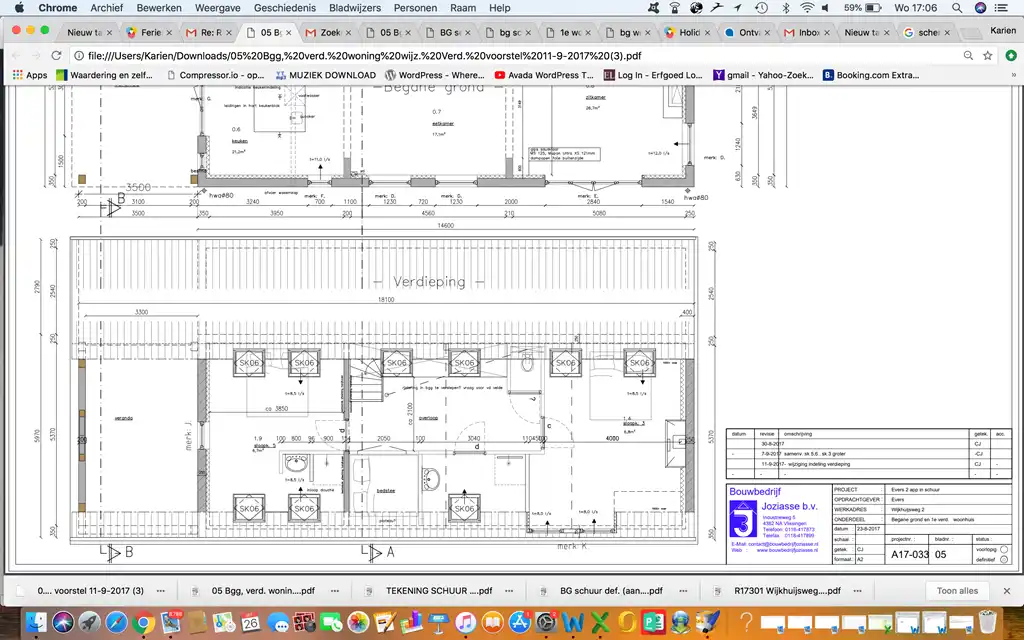1024x640 pixels.
Task: Click Toon alles downloads button
Action: 957,590
